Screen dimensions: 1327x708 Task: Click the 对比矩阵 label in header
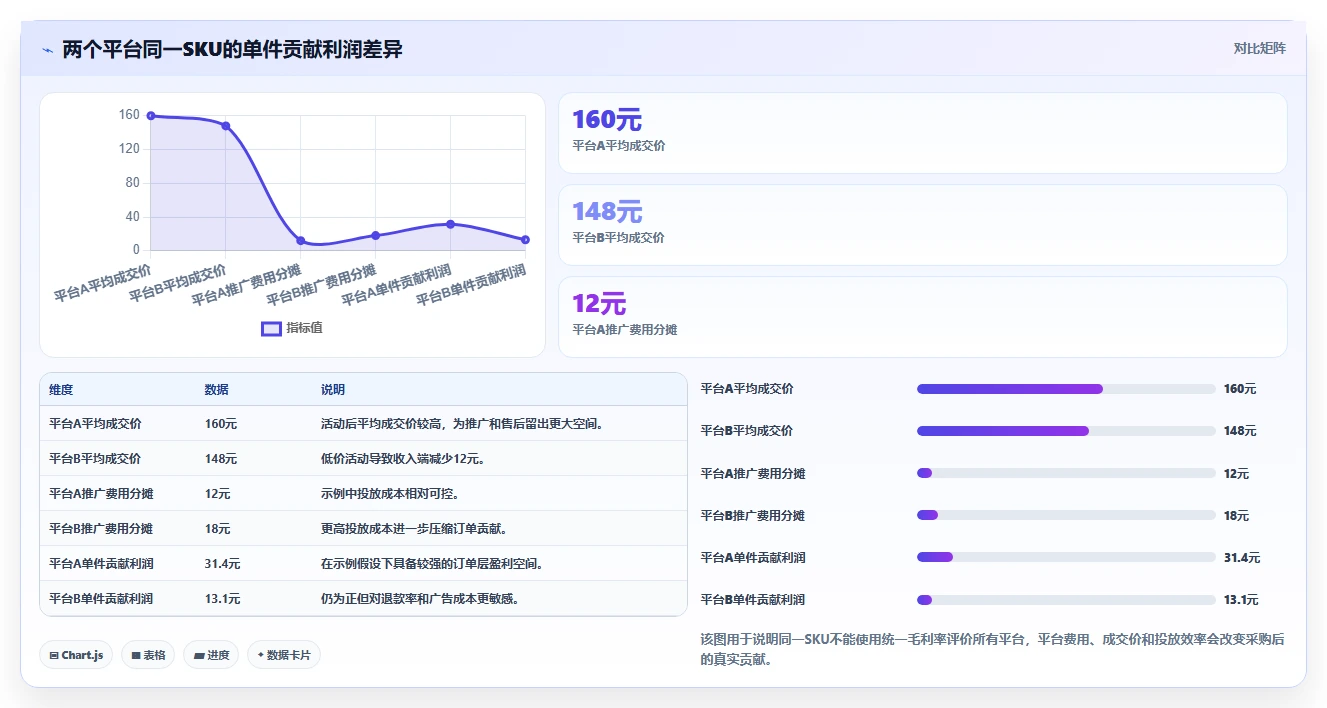point(1260,48)
